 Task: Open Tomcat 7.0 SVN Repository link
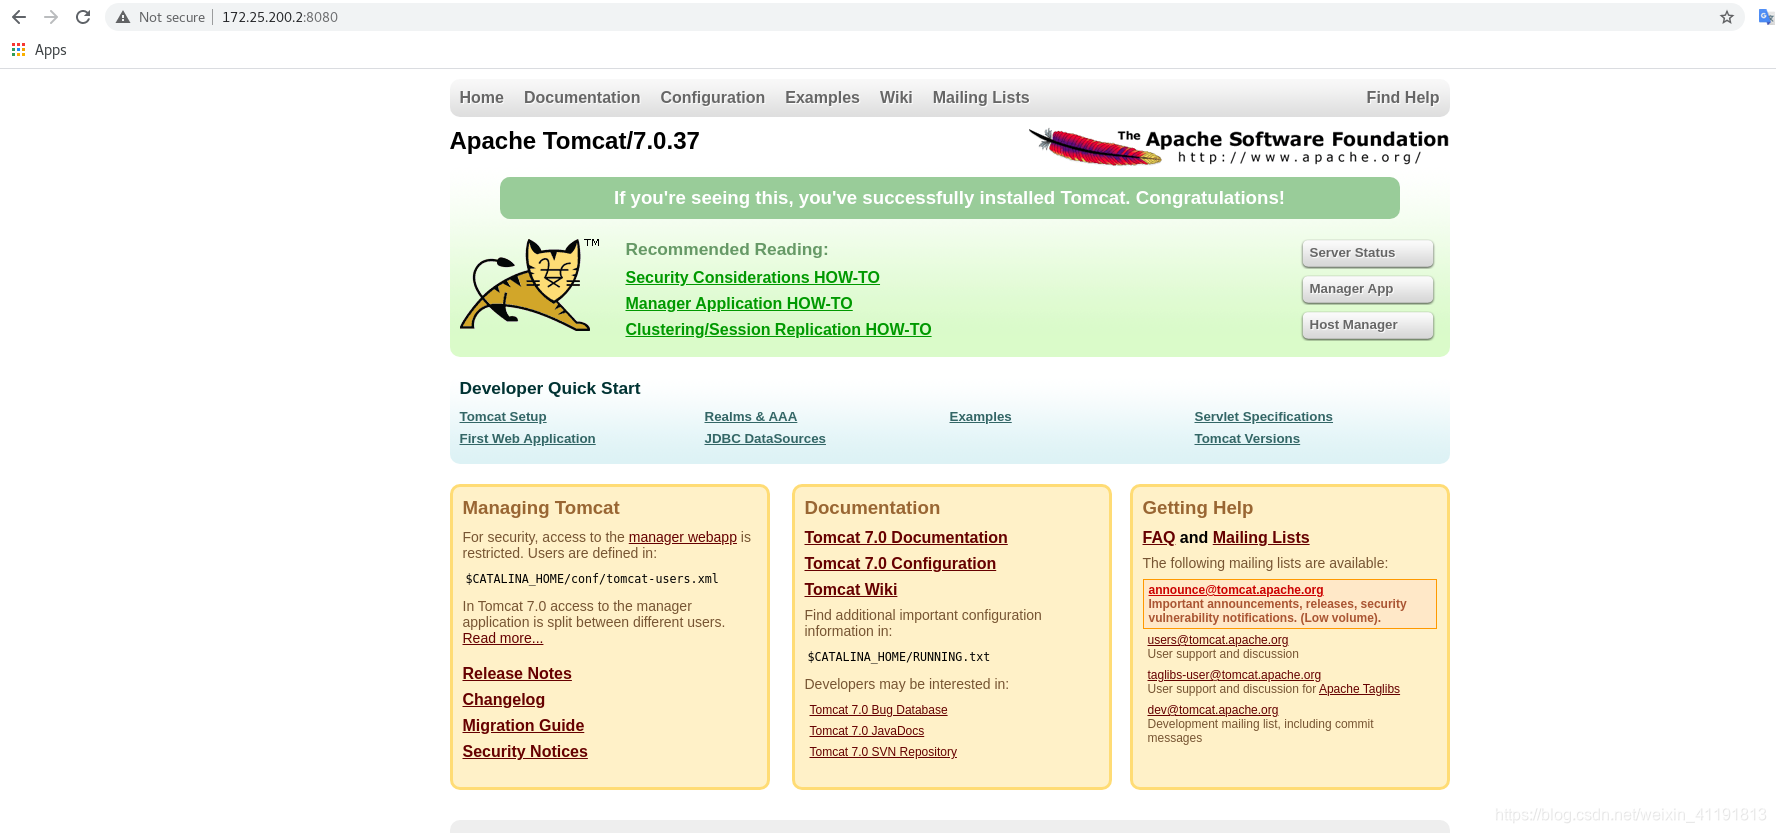coord(883,752)
